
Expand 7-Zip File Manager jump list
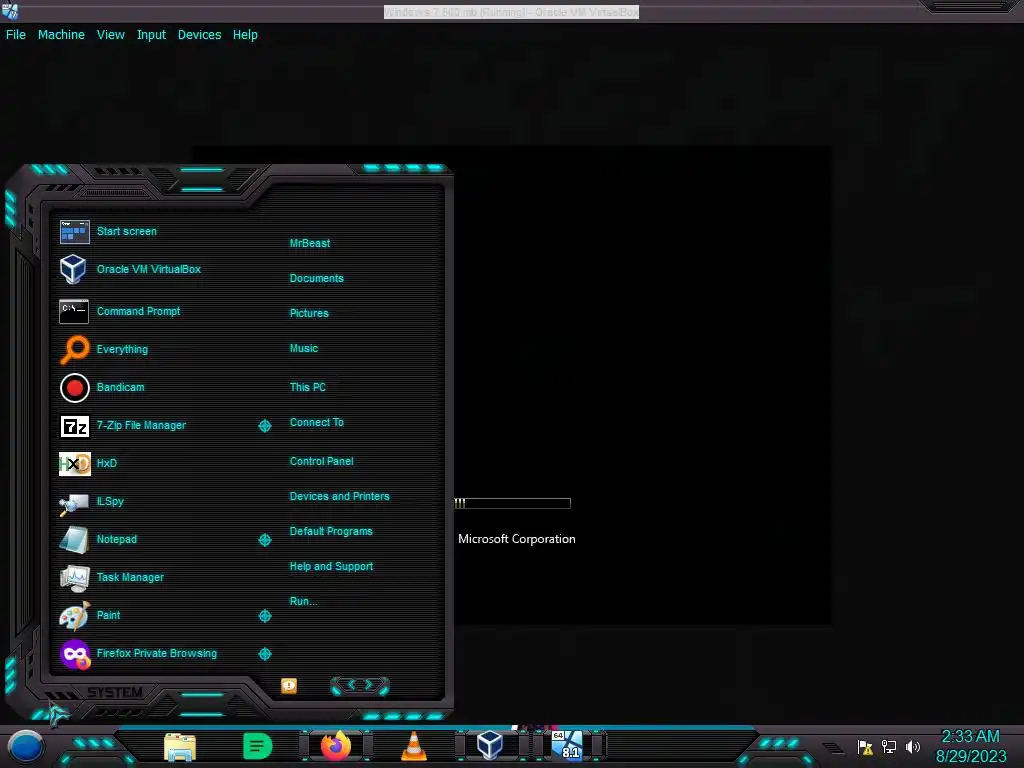(265, 426)
